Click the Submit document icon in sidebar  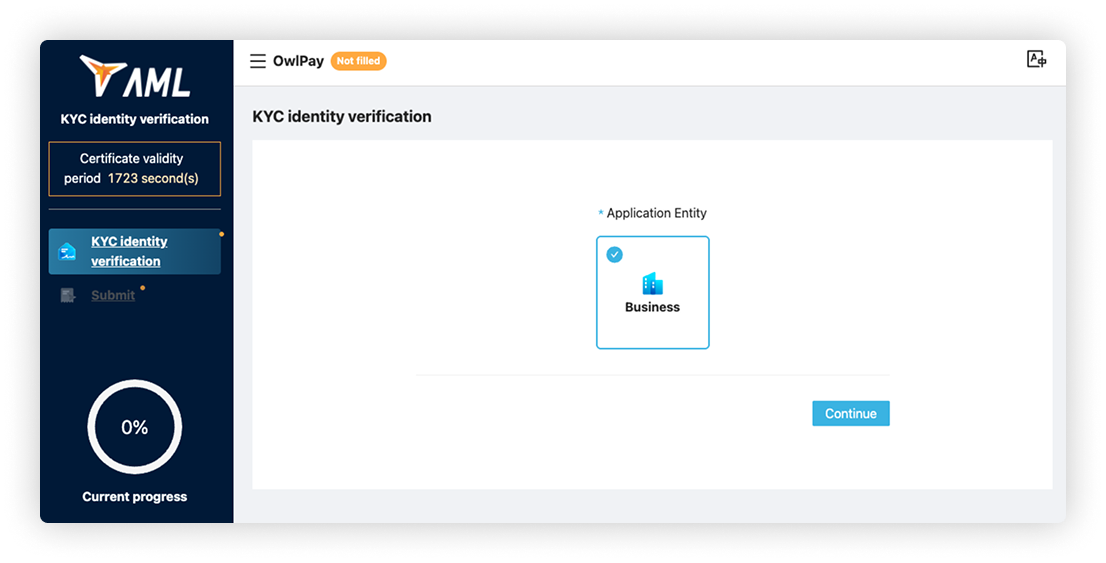tap(68, 295)
